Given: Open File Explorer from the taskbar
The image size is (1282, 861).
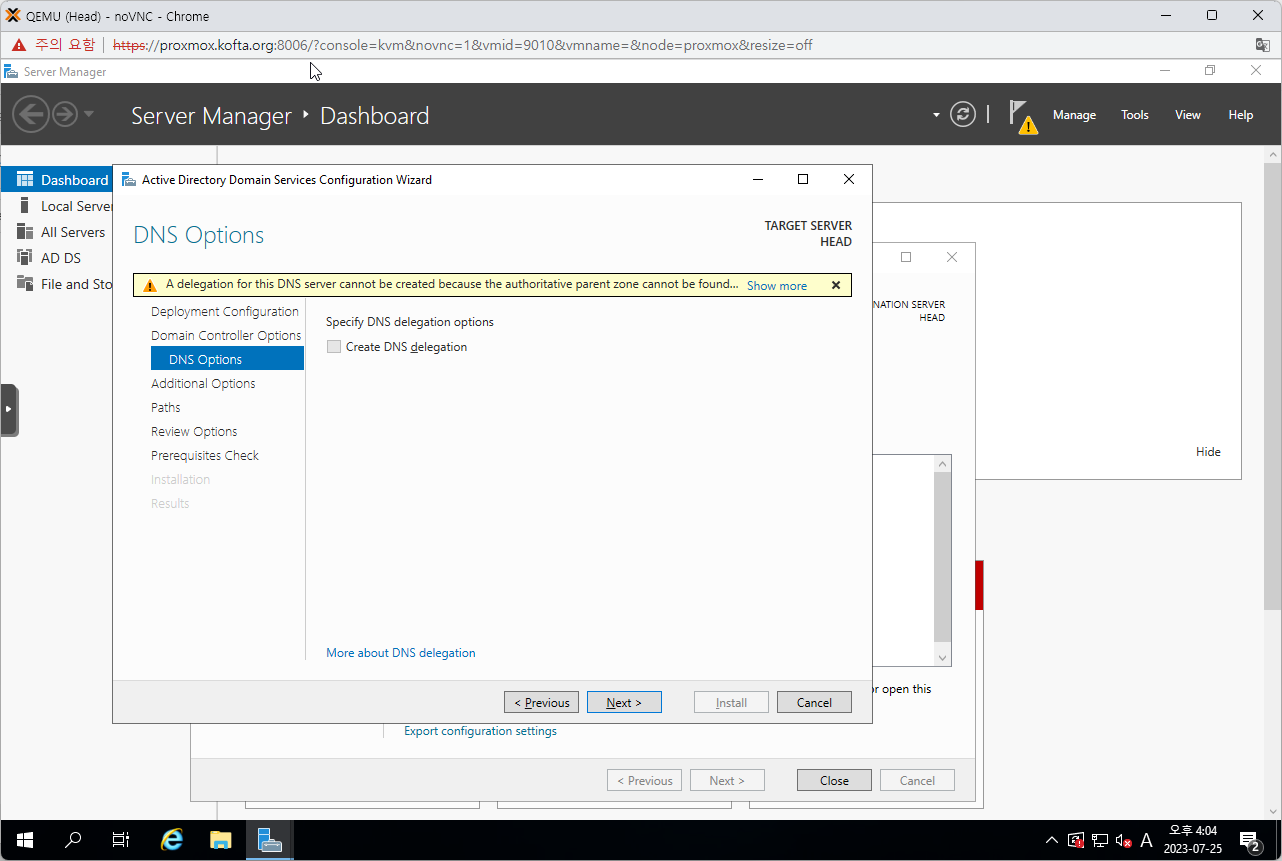Looking at the screenshot, I should [220, 840].
